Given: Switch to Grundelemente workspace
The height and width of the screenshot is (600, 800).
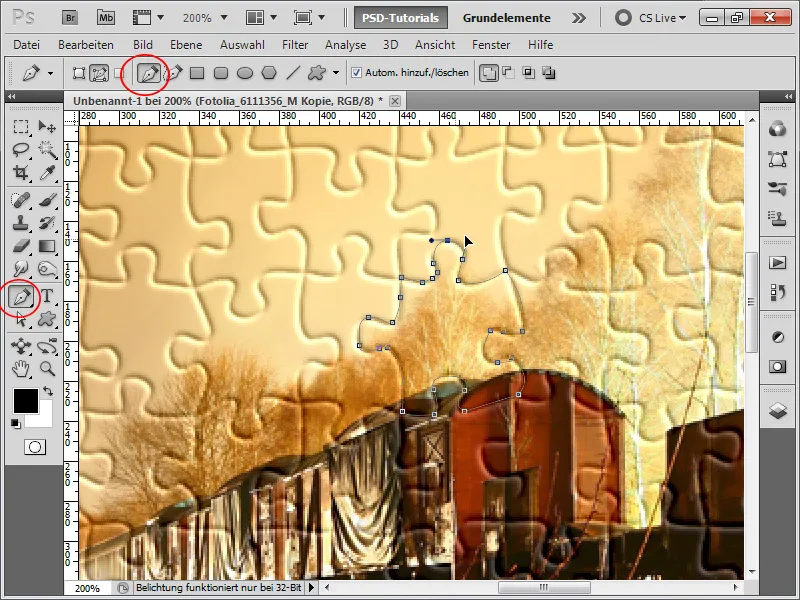Looking at the screenshot, I should click(x=507, y=18).
